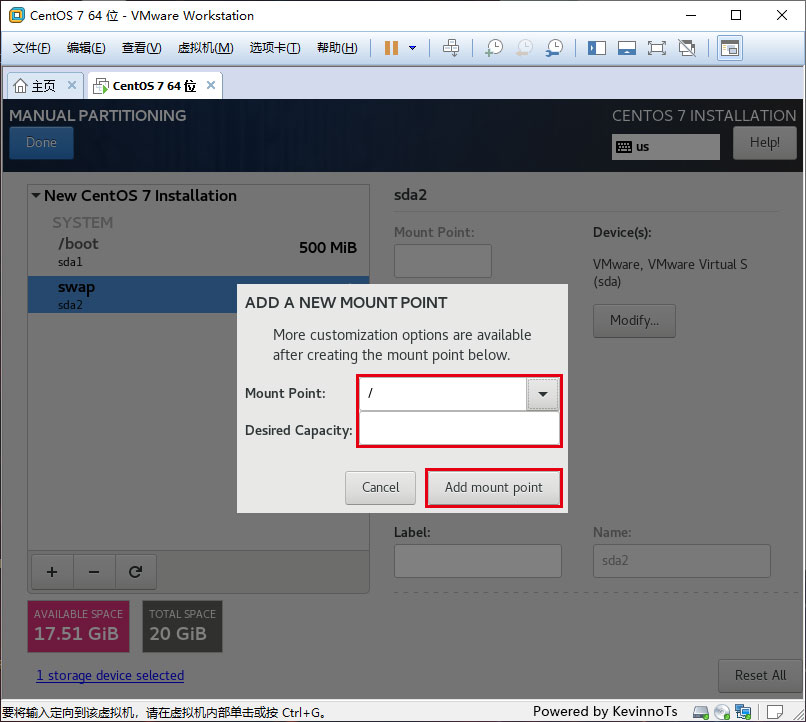Open the us keyboard layout selector
The height and width of the screenshot is (722, 806).
[x=665, y=146]
